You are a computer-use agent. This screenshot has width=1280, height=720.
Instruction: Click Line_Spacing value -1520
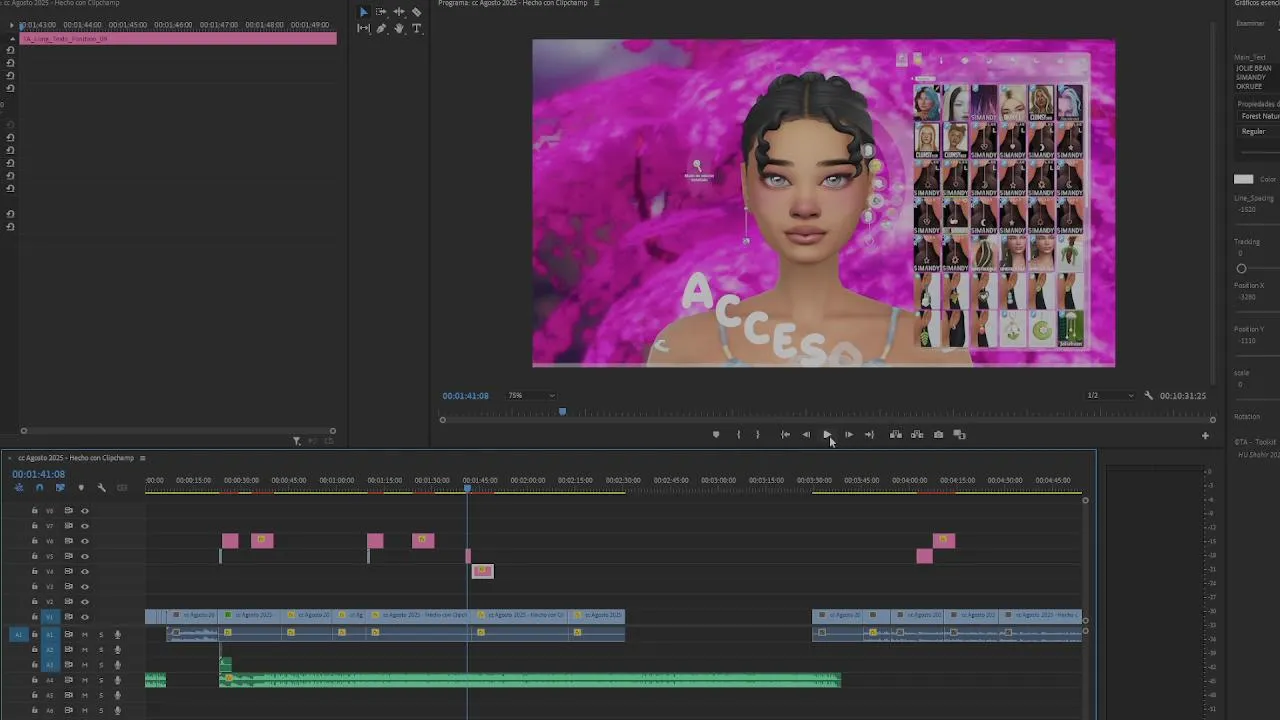1247,210
